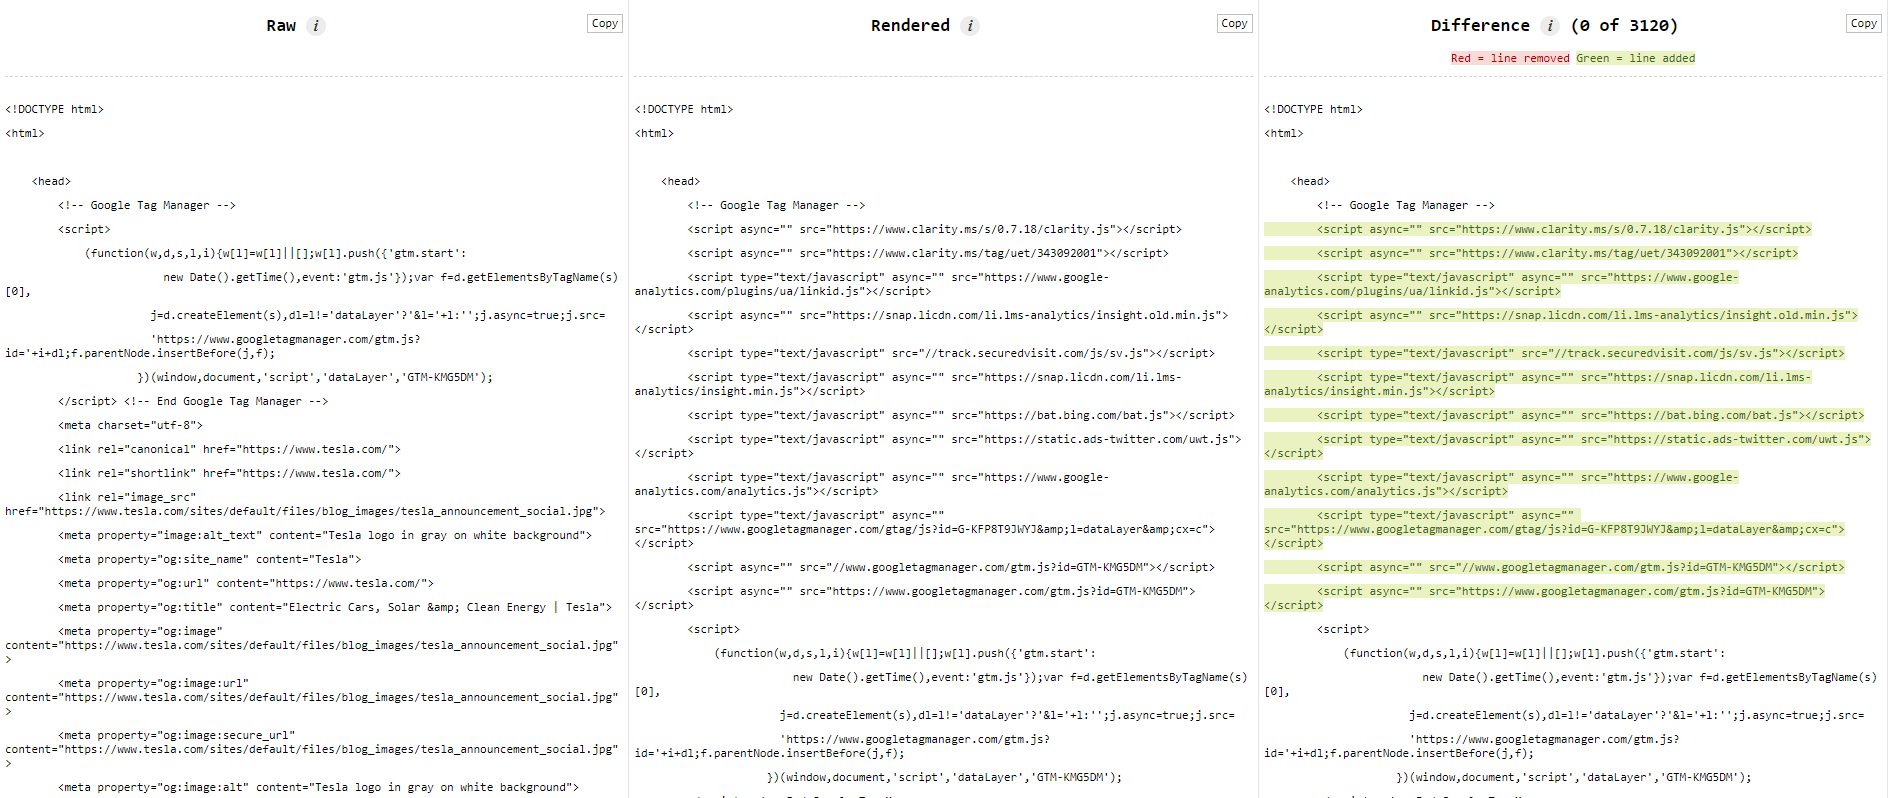1888x798 pixels.
Task: Click the og:title meta line in Raw
Action: [x=334, y=607]
